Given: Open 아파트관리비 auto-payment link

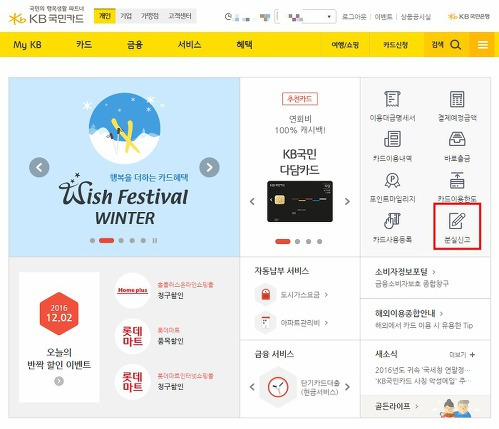Looking at the screenshot, I should 304,322.
